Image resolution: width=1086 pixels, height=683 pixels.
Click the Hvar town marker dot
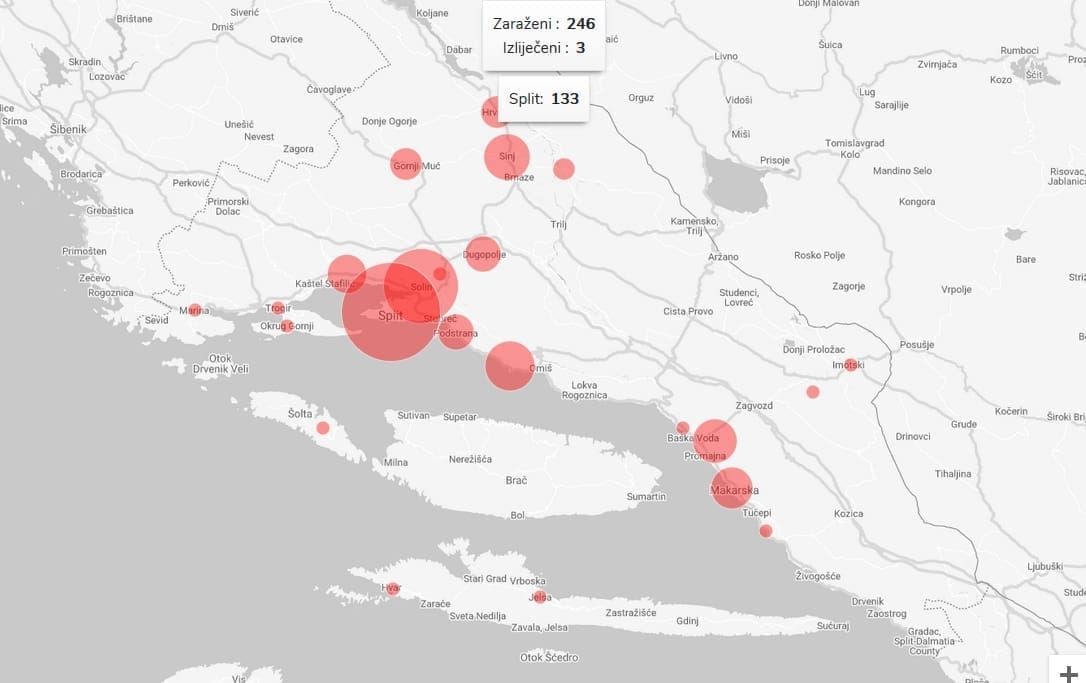pos(392,588)
